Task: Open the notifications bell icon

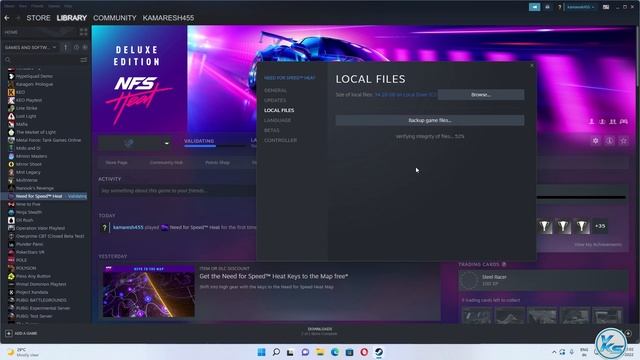Action: 547,7
